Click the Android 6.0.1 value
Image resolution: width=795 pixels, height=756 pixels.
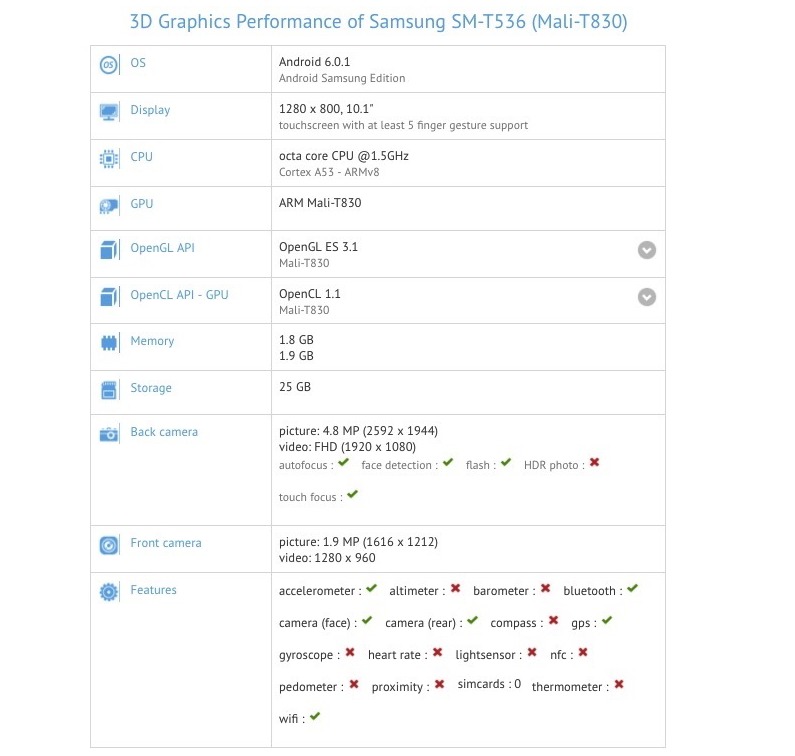[314, 62]
